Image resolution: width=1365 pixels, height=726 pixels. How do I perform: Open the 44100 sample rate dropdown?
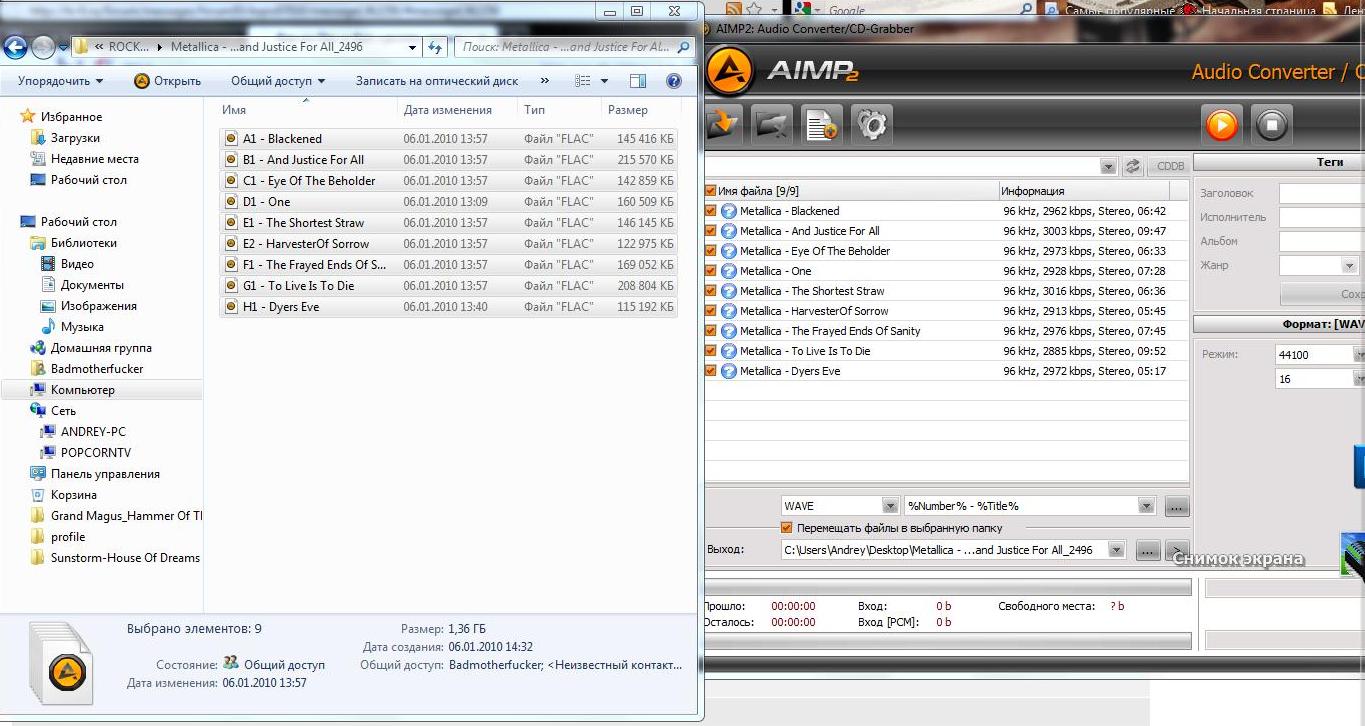[1358, 355]
